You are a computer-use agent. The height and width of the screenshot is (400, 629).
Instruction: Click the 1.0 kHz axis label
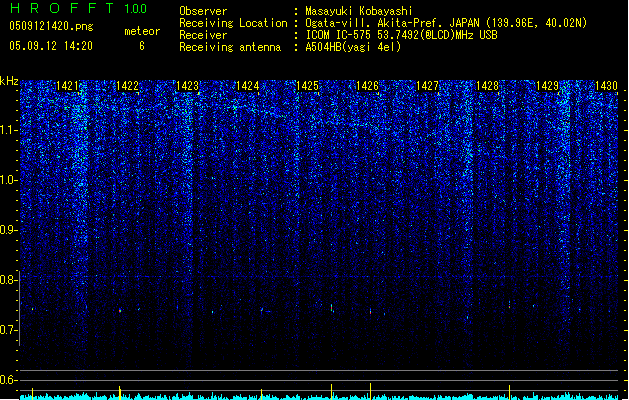pyautogui.click(x=8, y=180)
